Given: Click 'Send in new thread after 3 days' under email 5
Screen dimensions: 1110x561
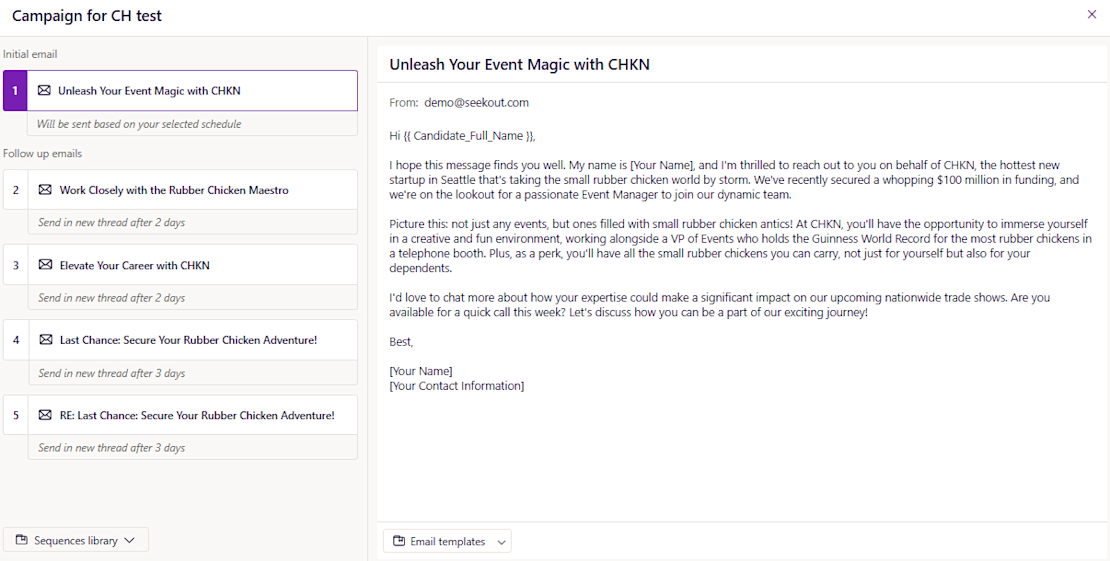Looking at the screenshot, I should tap(111, 448).
